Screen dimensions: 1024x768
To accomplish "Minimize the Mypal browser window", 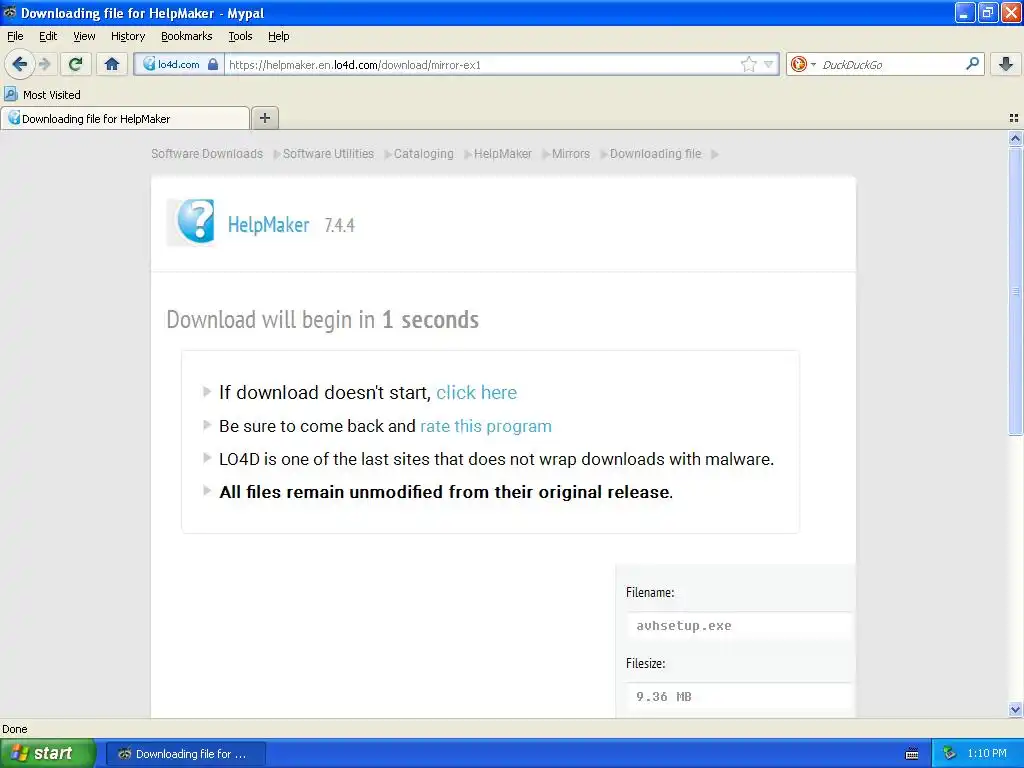I will point(965,12).
